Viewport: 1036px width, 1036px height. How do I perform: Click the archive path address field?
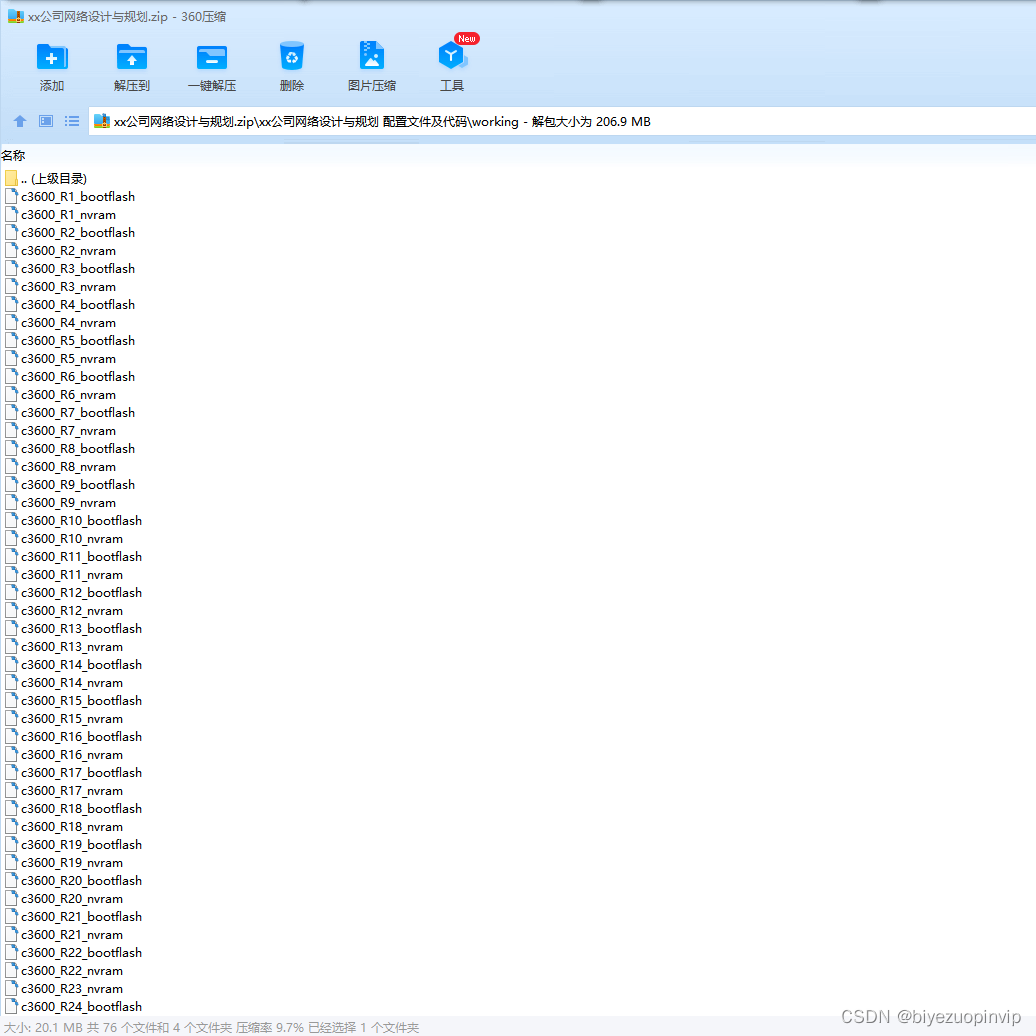click(562, 122)
